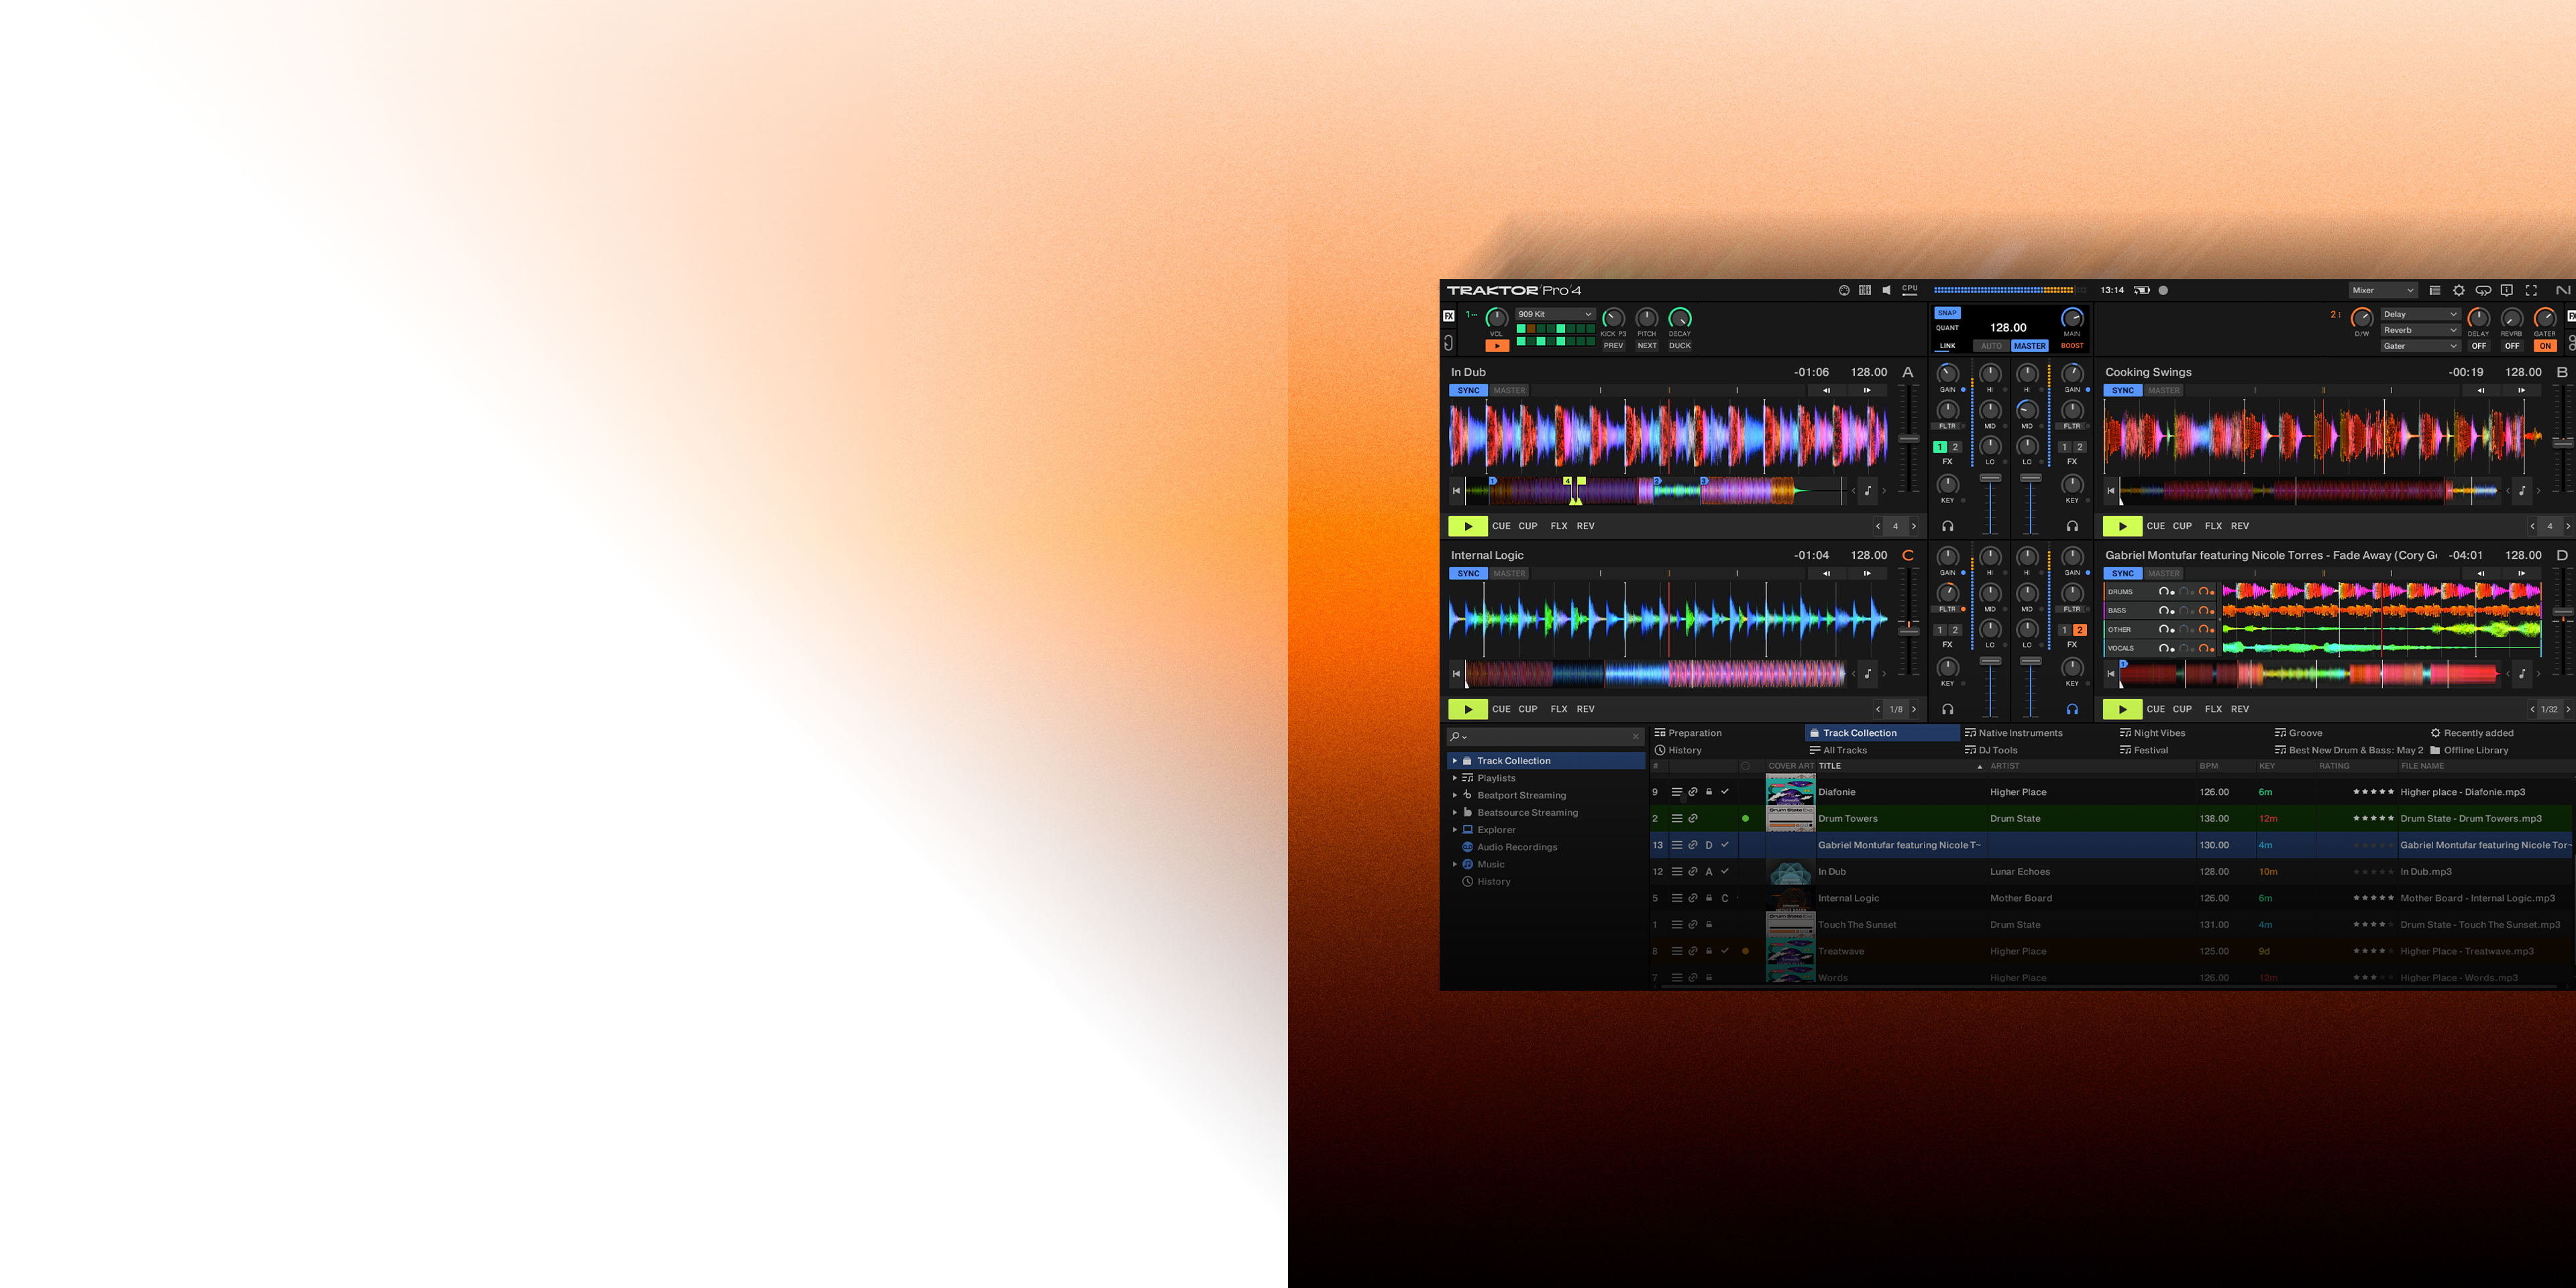Click the list icon in Drum Towers row
This screenshot has height=1288, width=2576.
(x=1677, y=819)
